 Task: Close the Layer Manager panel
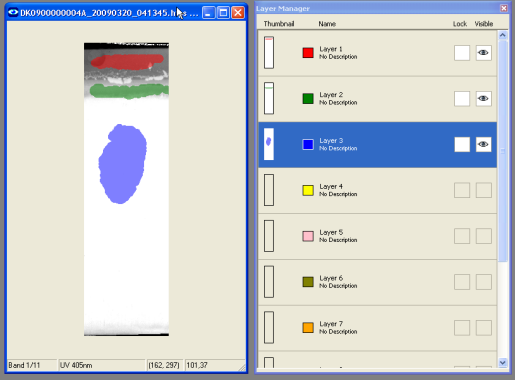pos(504,8)
